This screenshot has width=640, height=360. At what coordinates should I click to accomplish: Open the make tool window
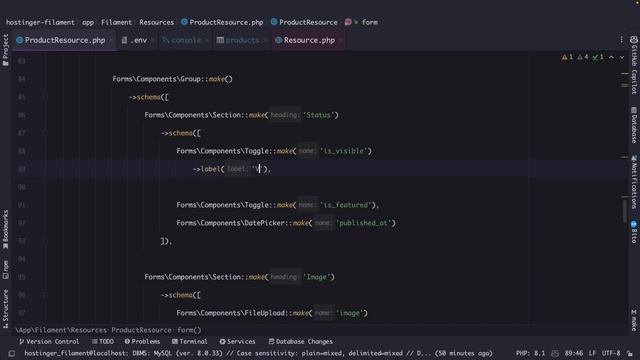coord(634,320)
